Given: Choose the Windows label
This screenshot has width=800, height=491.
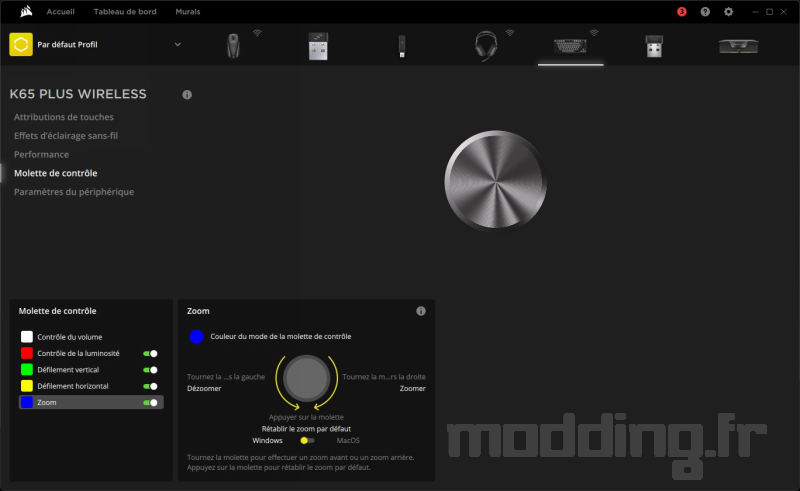Looking at the screenshot, I should (267, 440).
